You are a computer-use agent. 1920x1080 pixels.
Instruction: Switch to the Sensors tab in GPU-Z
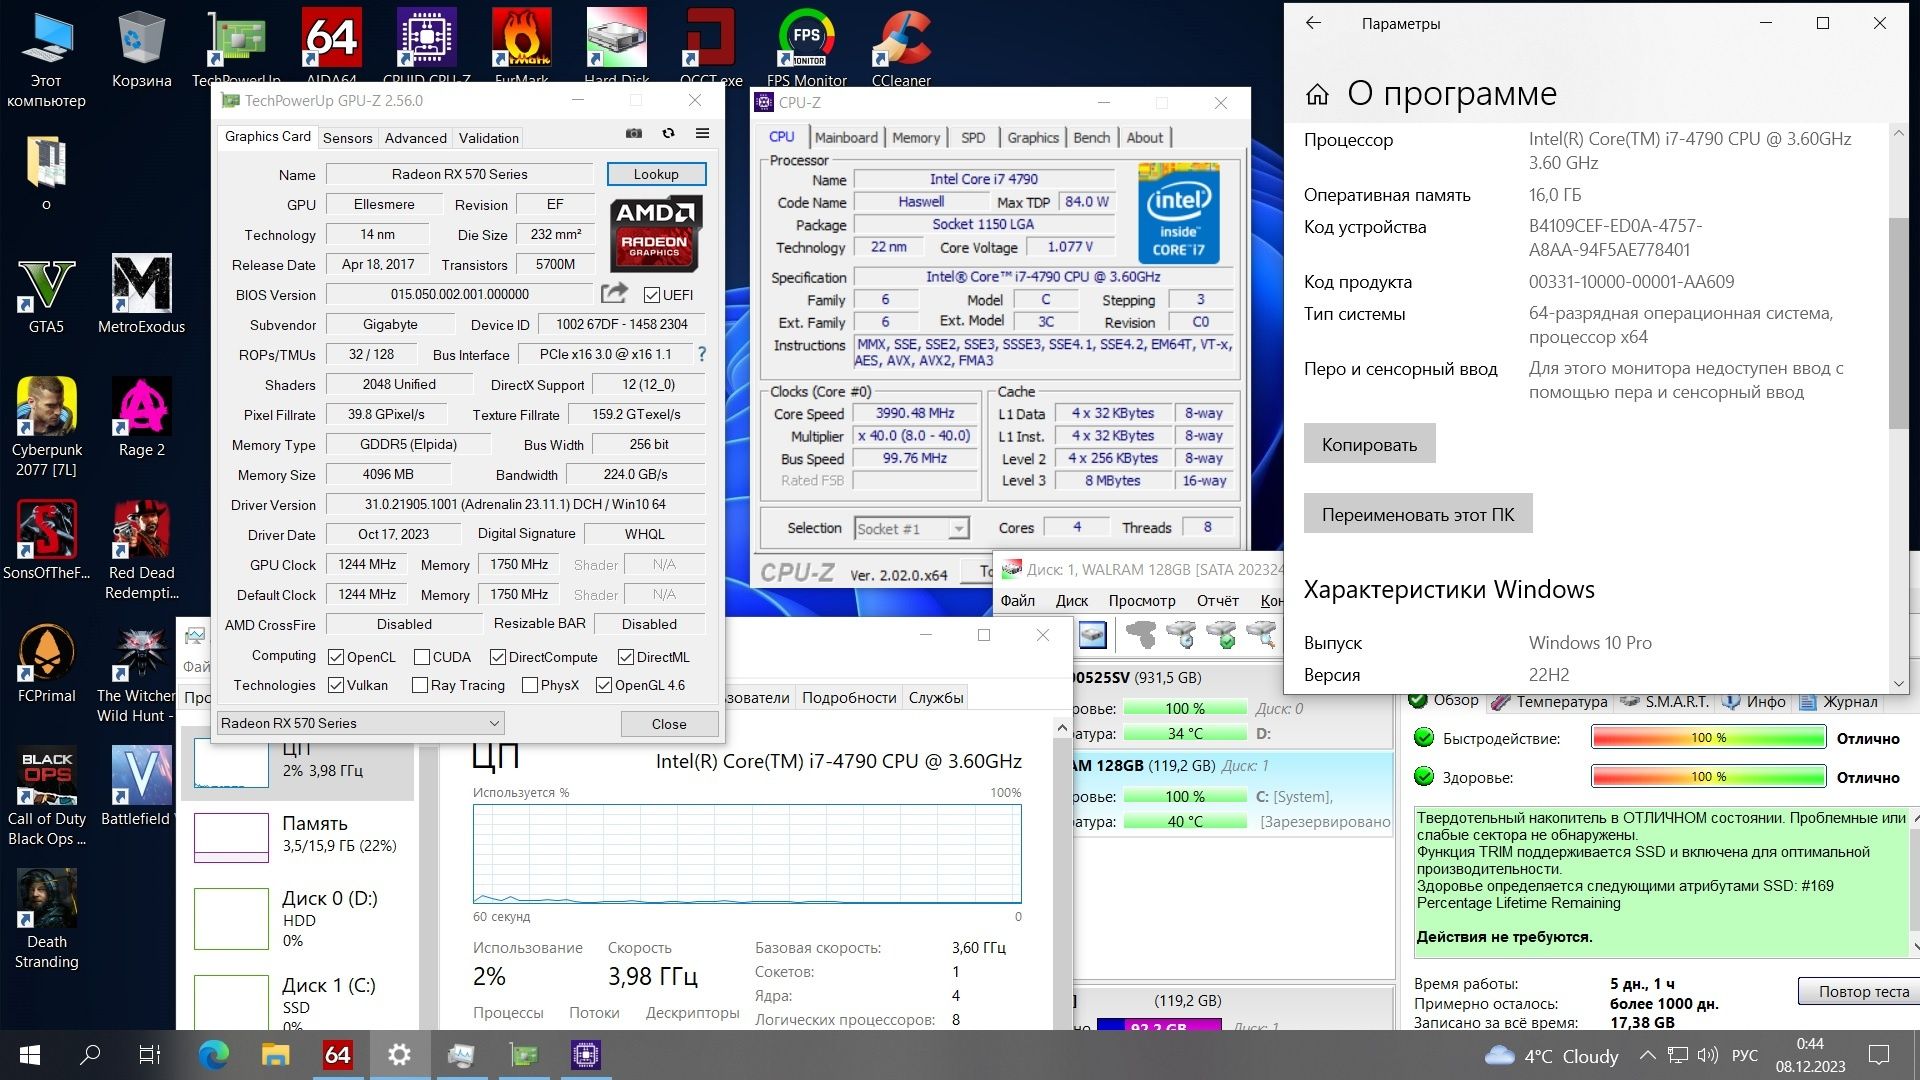(347, 138)
